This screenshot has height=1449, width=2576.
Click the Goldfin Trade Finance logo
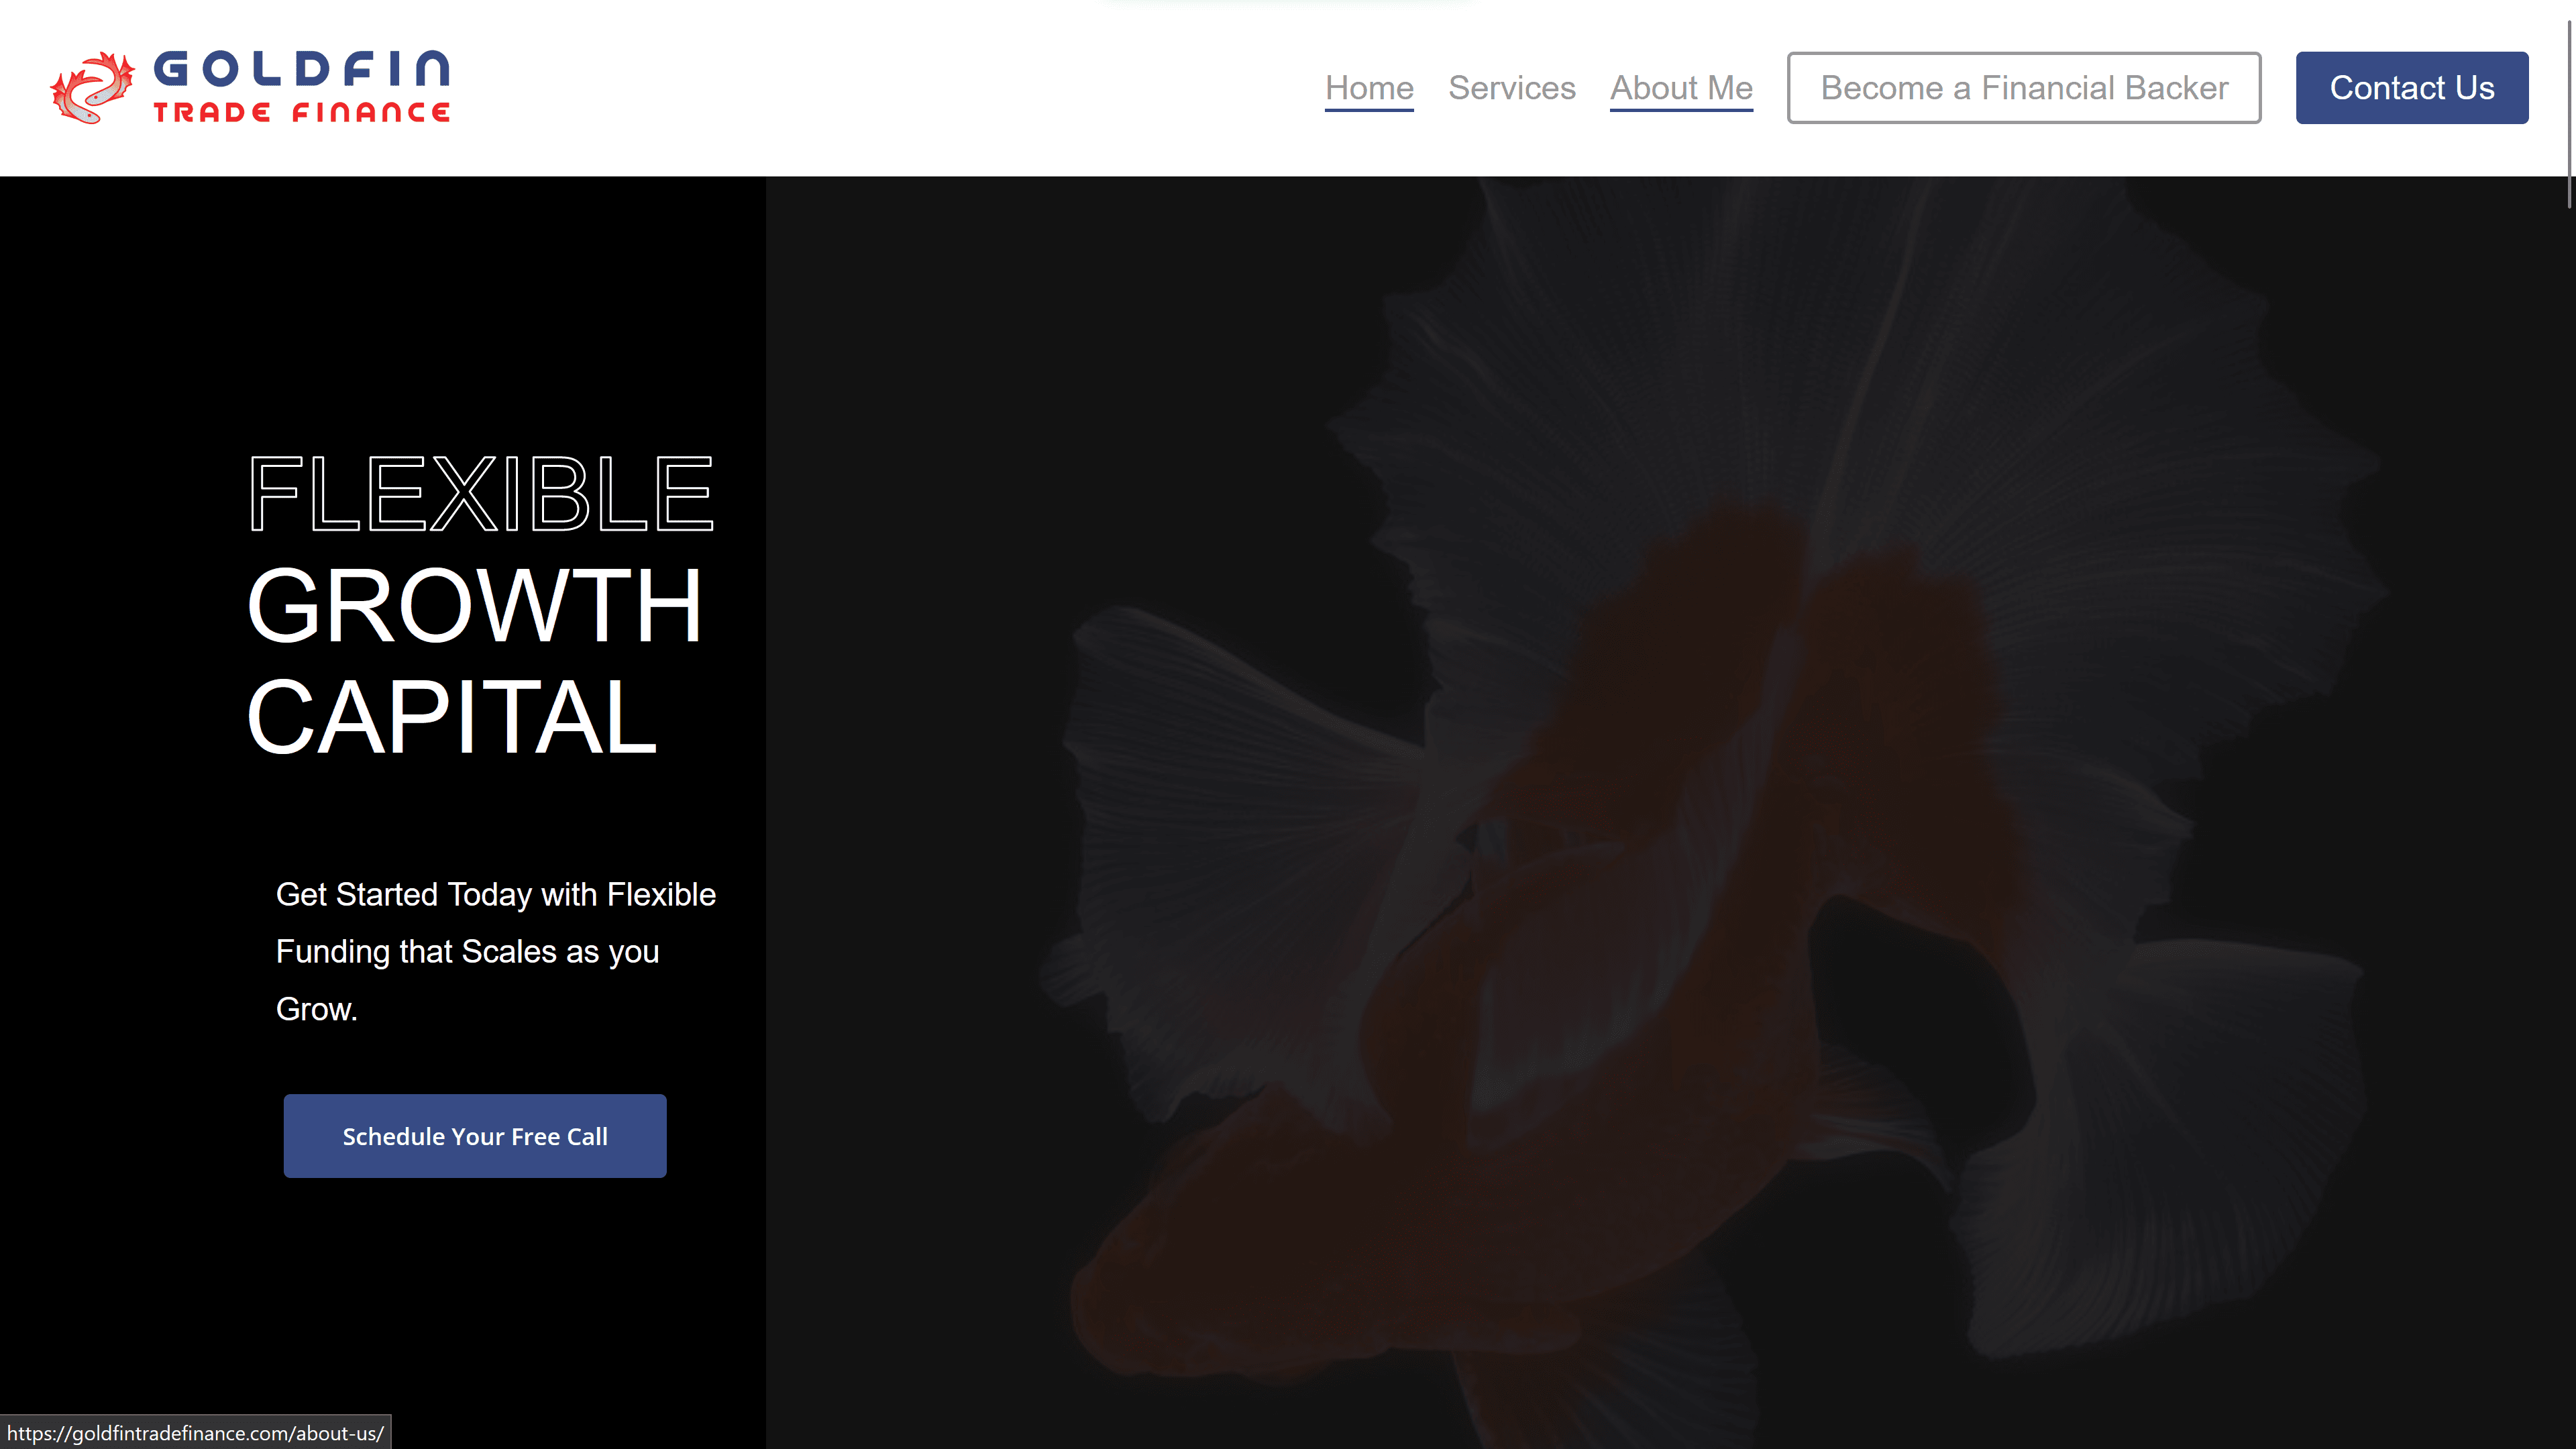coord(250,87)
